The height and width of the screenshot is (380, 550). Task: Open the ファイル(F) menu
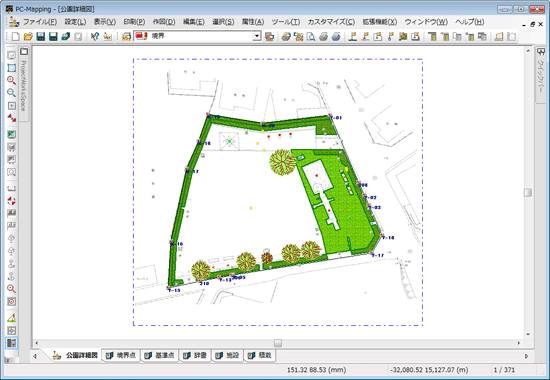(40, 22)
